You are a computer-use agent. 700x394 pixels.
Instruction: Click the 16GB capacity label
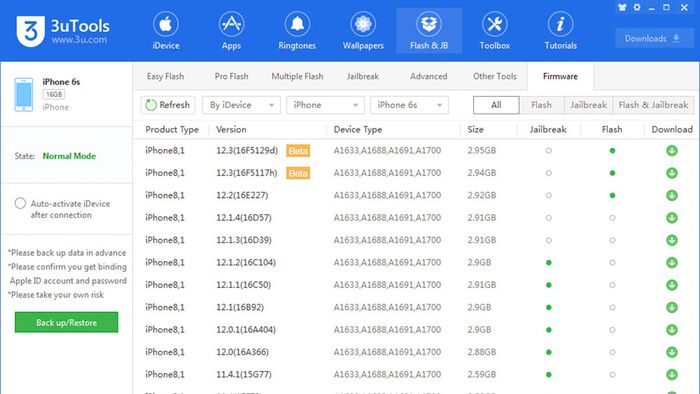point(54,94)
